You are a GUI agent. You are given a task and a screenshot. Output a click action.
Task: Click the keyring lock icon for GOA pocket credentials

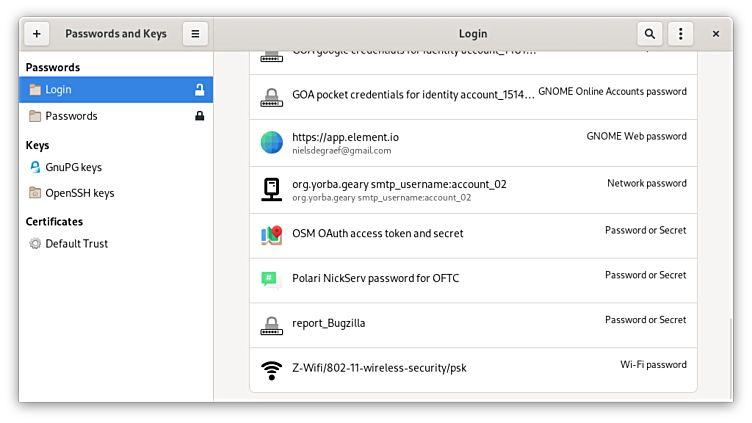[271, 97]
